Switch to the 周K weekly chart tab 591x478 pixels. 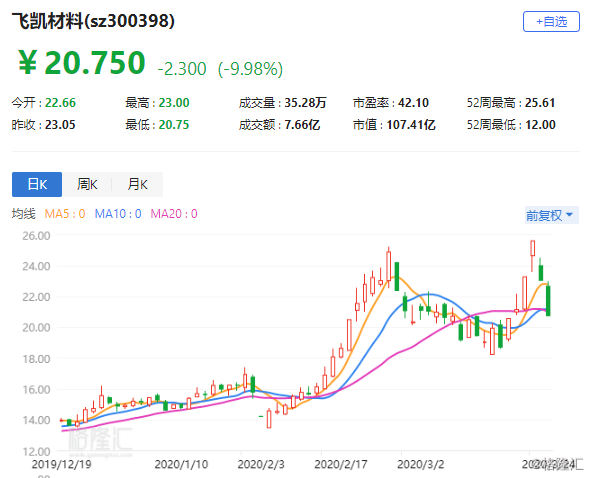(x=87, y=184)
